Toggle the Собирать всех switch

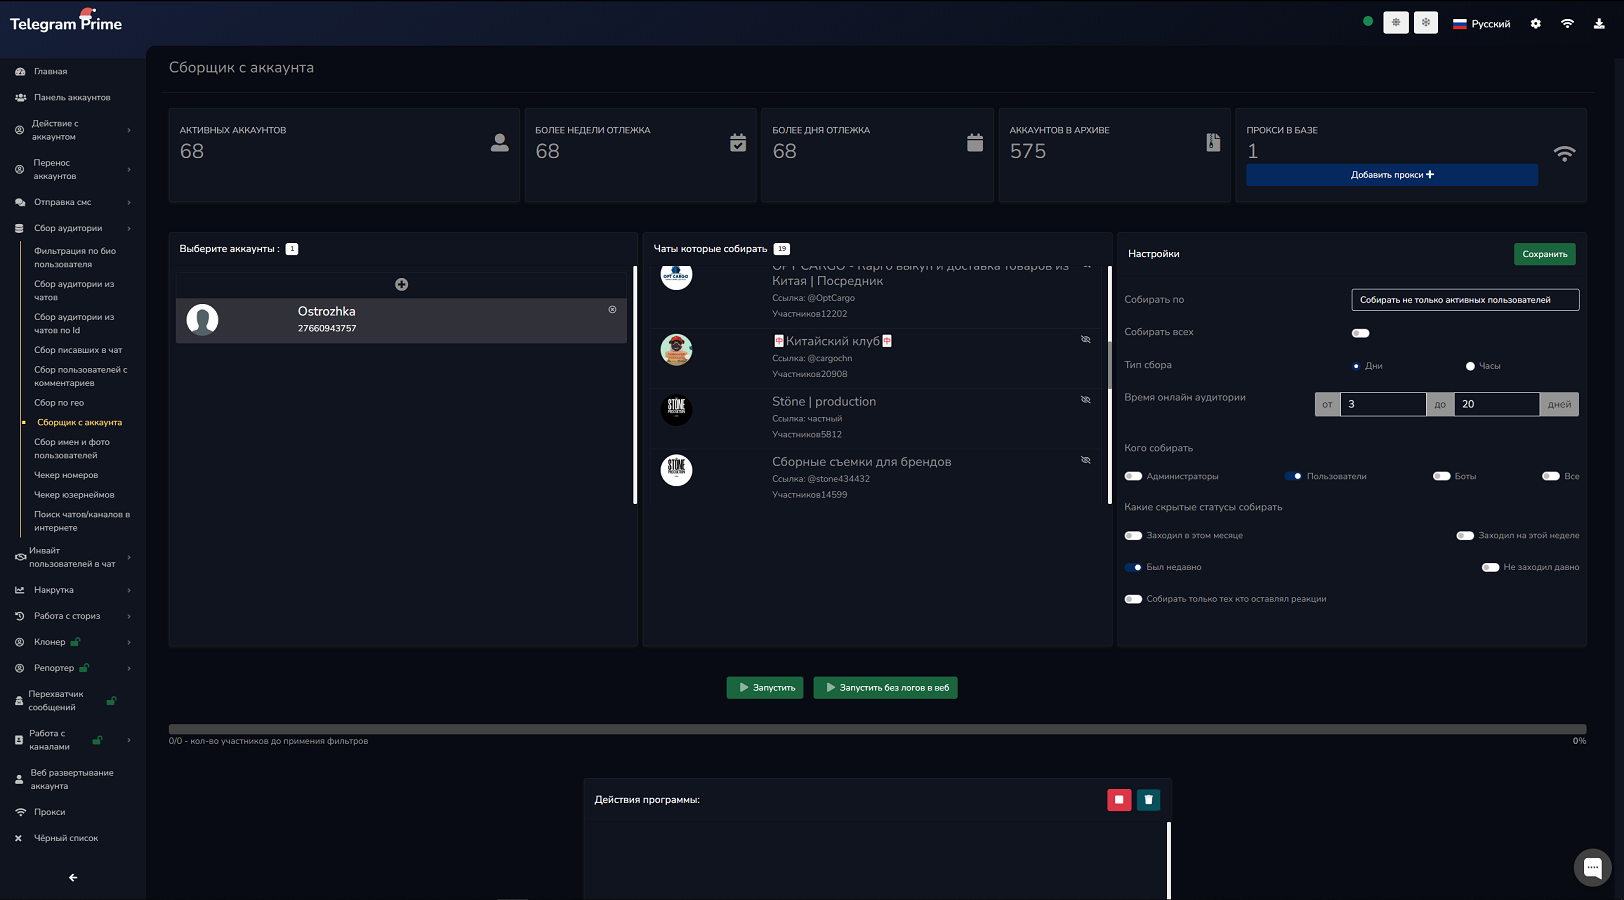[x=1360, y=333]
